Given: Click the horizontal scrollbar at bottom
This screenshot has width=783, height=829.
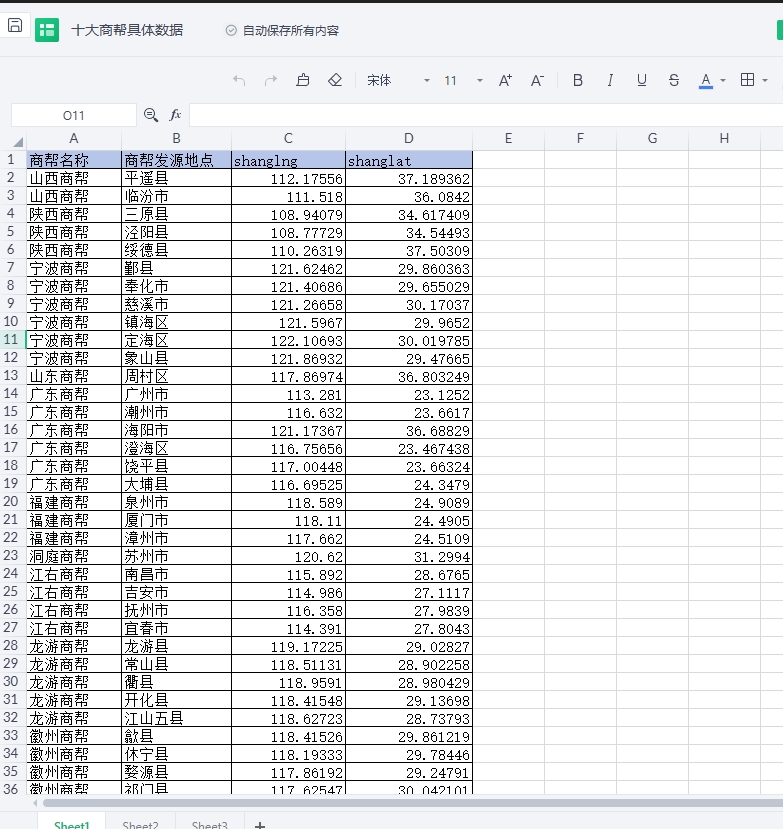Looking at the screenshot, I should pyautogui.click(x=412, y=803).
